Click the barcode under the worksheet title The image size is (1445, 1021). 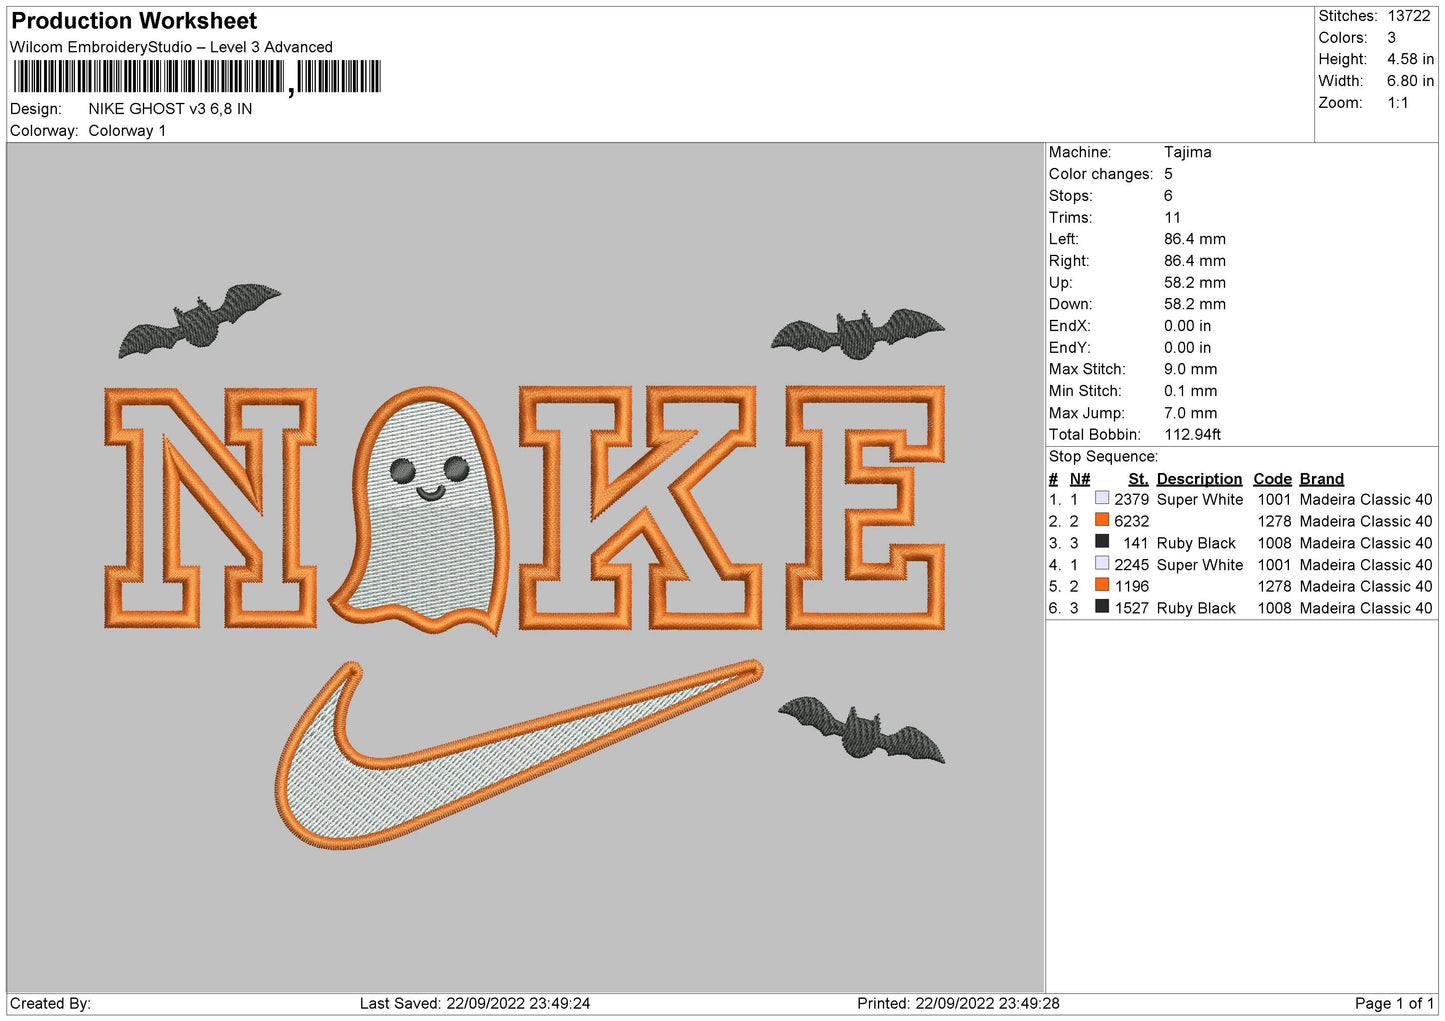(x=197, y=77)
